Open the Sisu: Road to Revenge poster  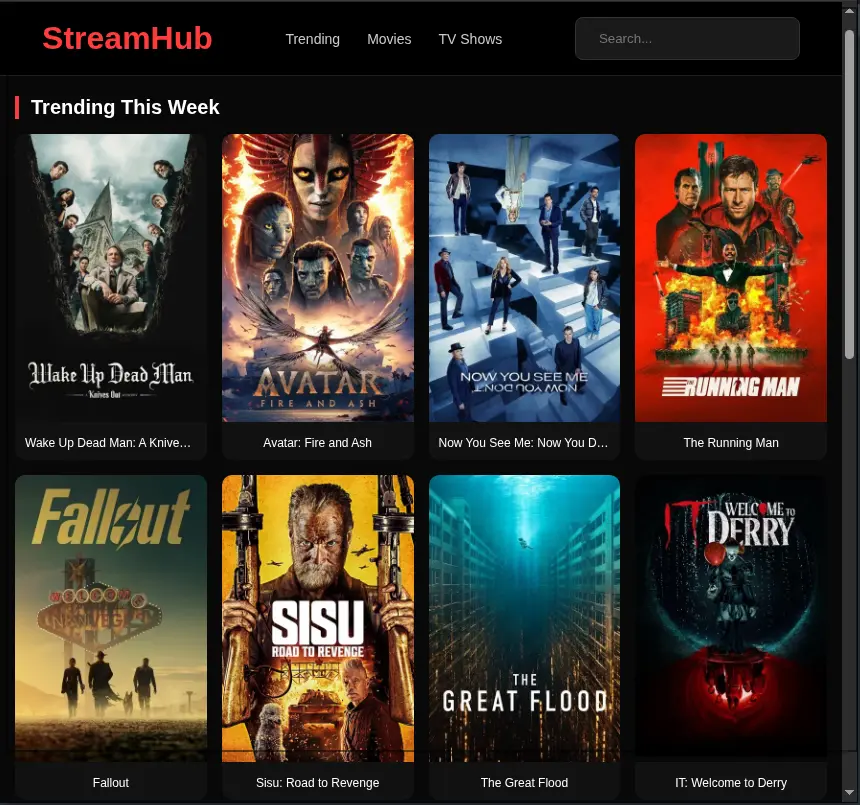coord(318,619)
